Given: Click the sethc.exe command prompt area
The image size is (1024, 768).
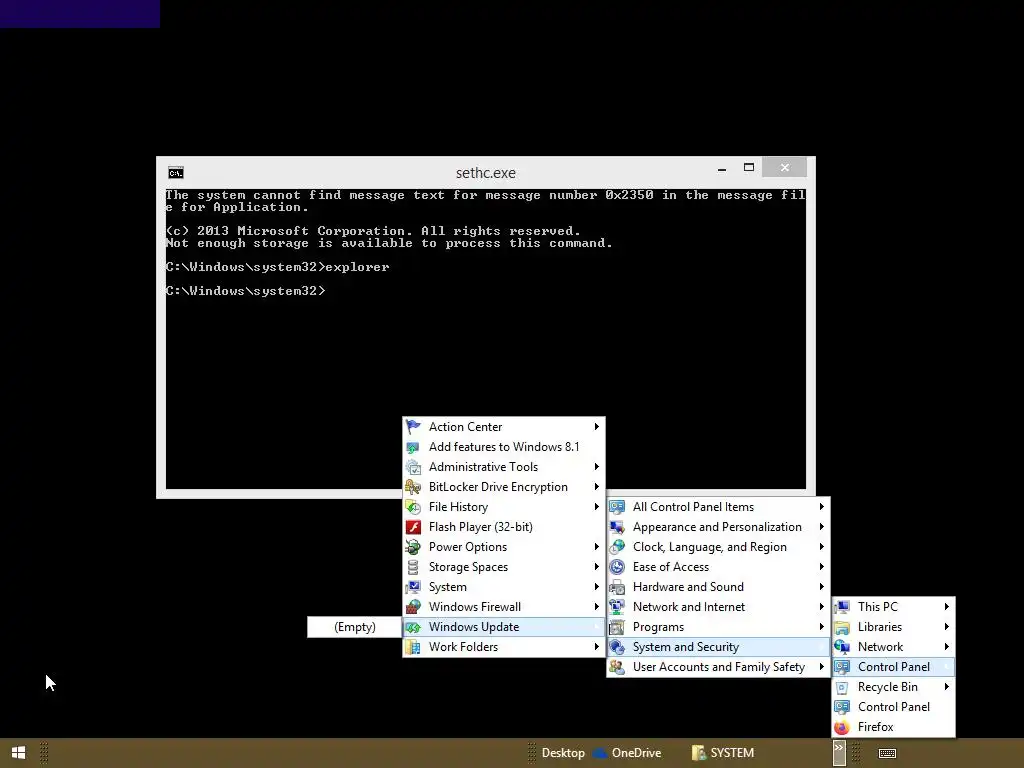Looking at the screenshot, I should coord(486,338).
